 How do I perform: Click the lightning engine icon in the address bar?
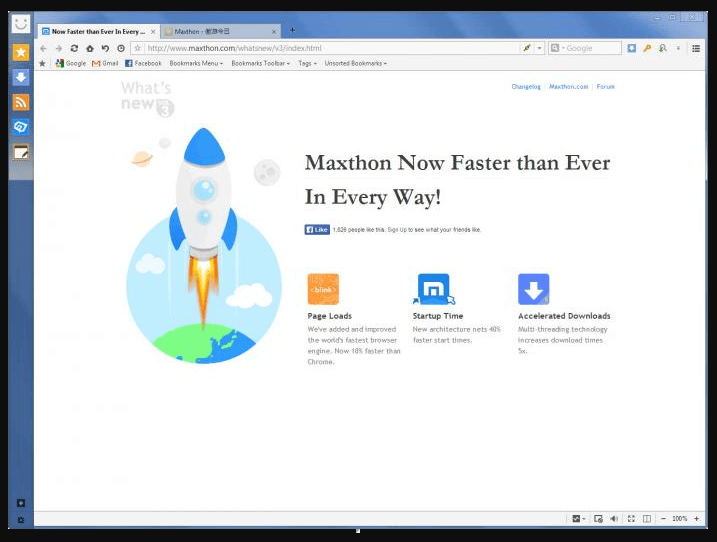(527, 48)
